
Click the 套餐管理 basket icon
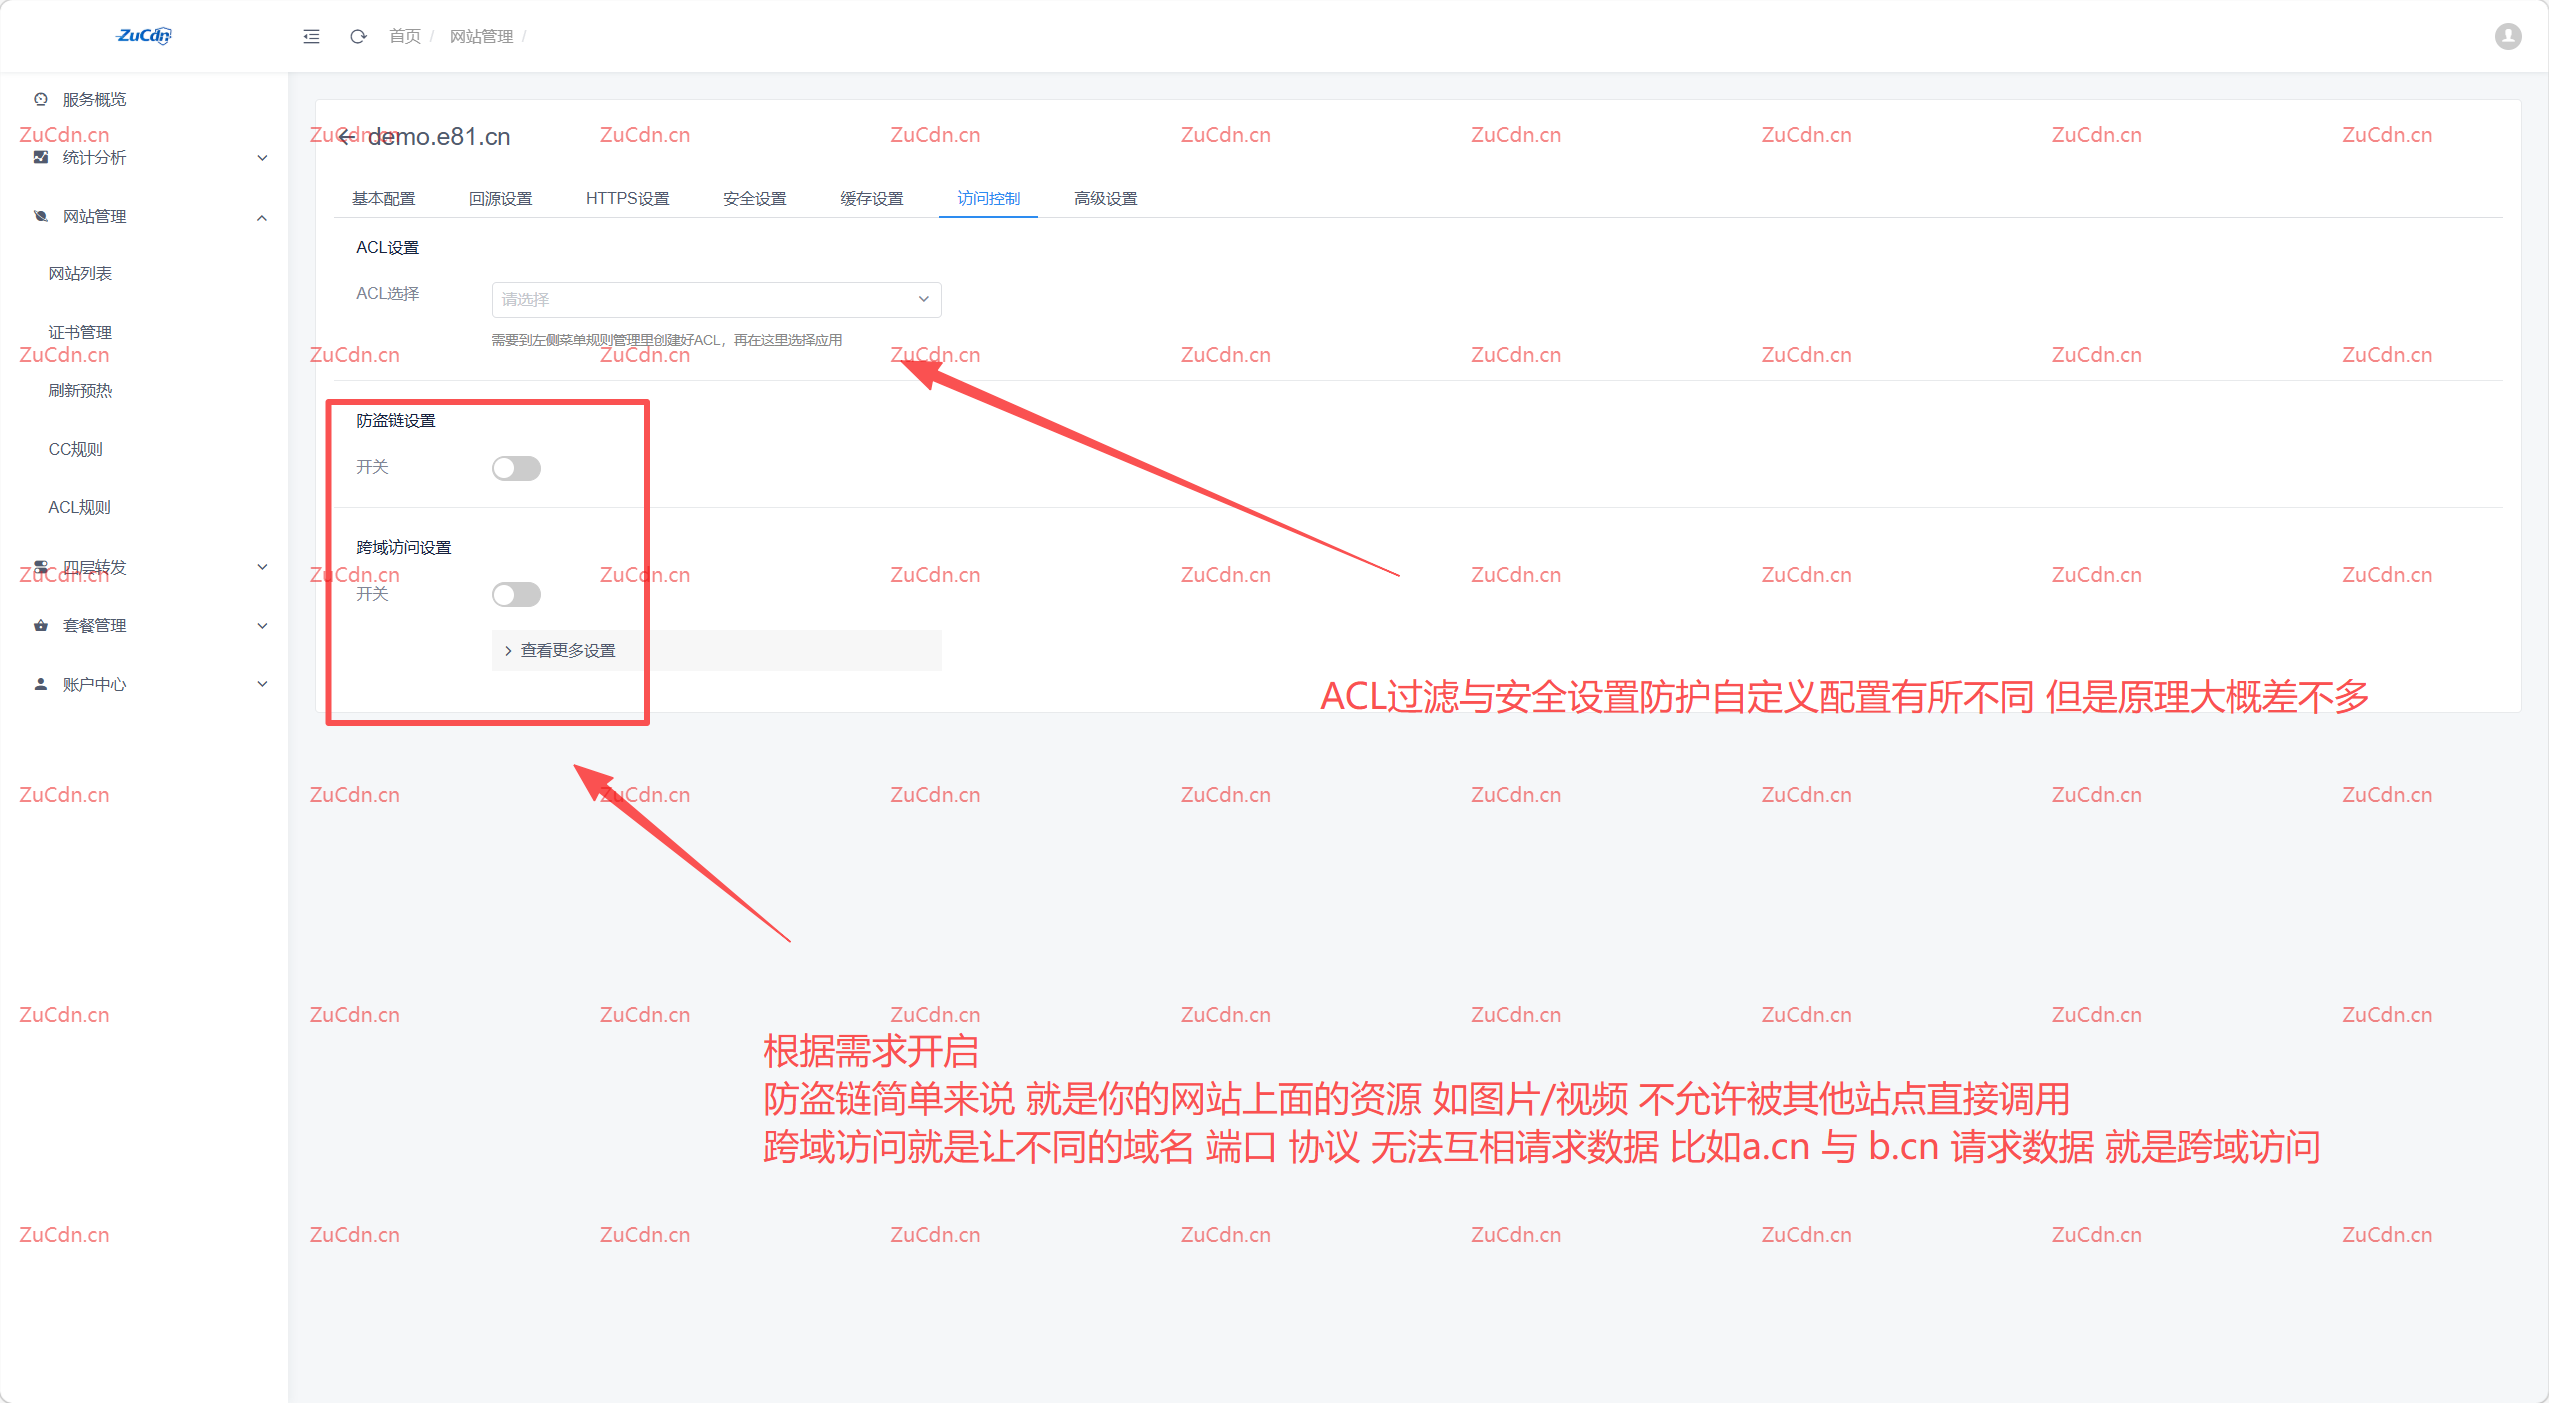tap(40, 625)
